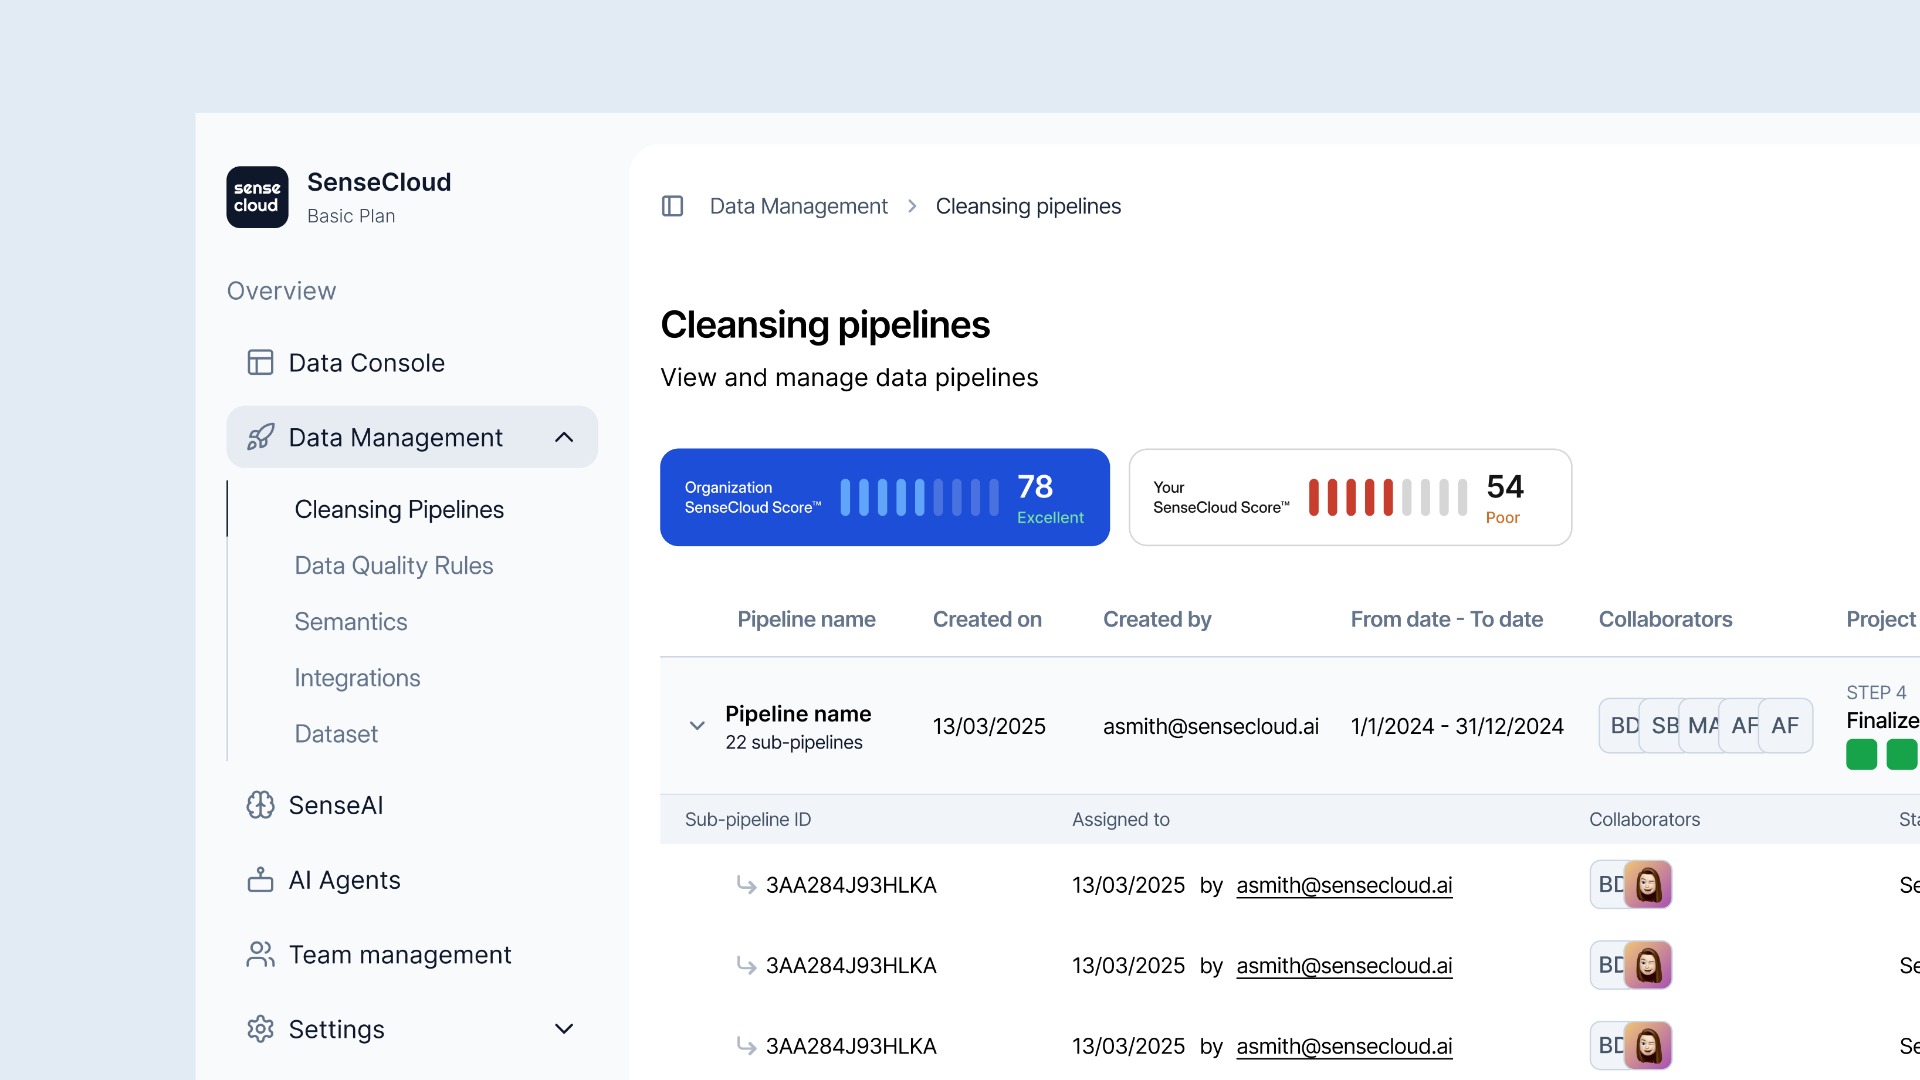Sort by Created by column header
The height and width of the screenshot is (1080, 1920).
click(x=1157, y=619)
